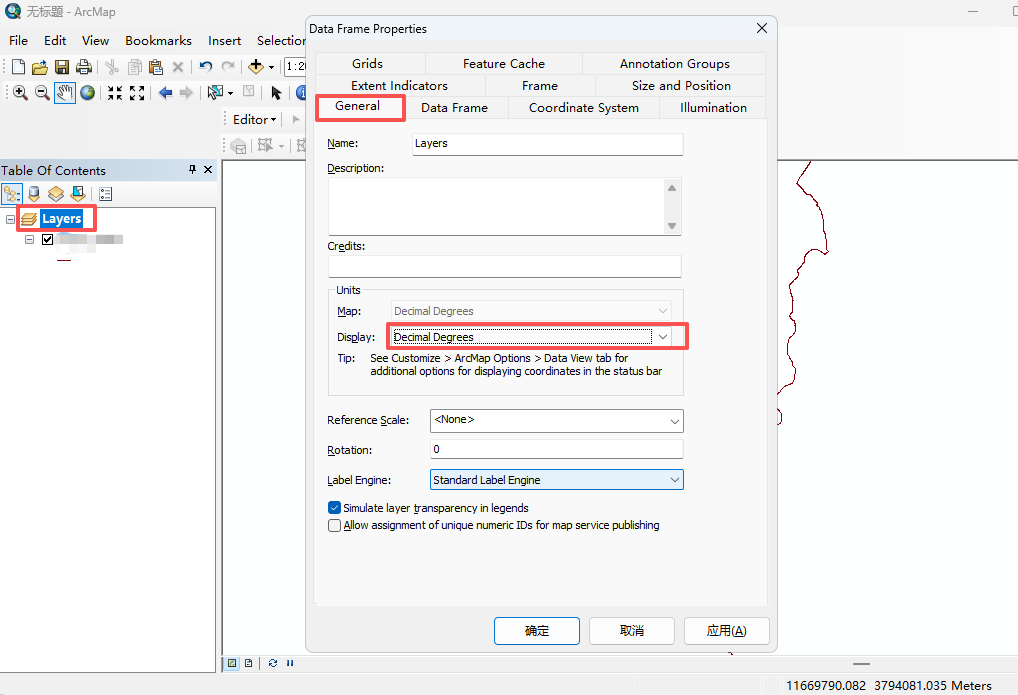Select the Layers data frame in TOC
Screen dimensions: 1018x695
point(61,219)
